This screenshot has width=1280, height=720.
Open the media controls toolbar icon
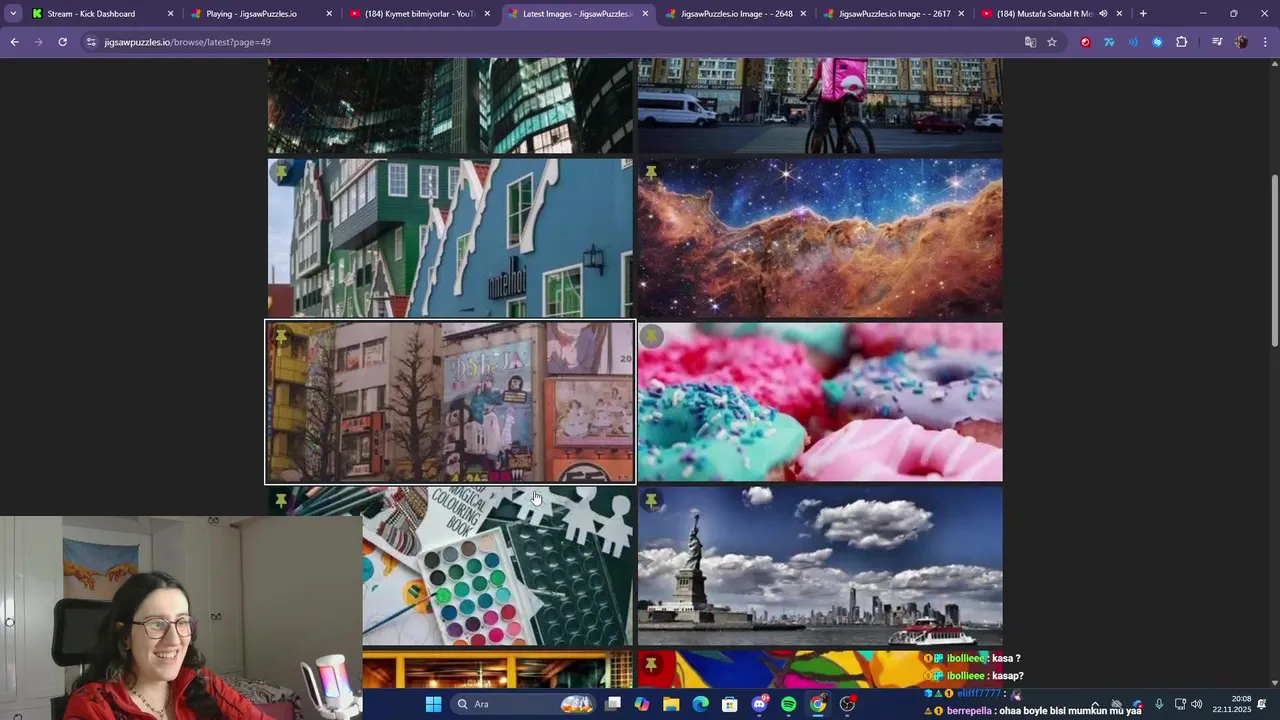[1217, 42]
